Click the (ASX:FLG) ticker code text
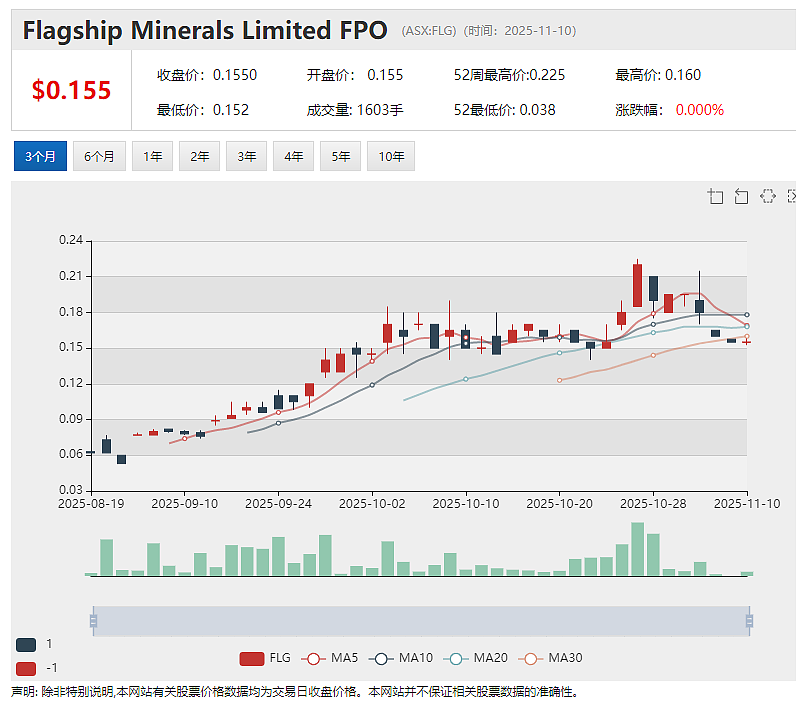The image size is (809, 711). (429, 31)
